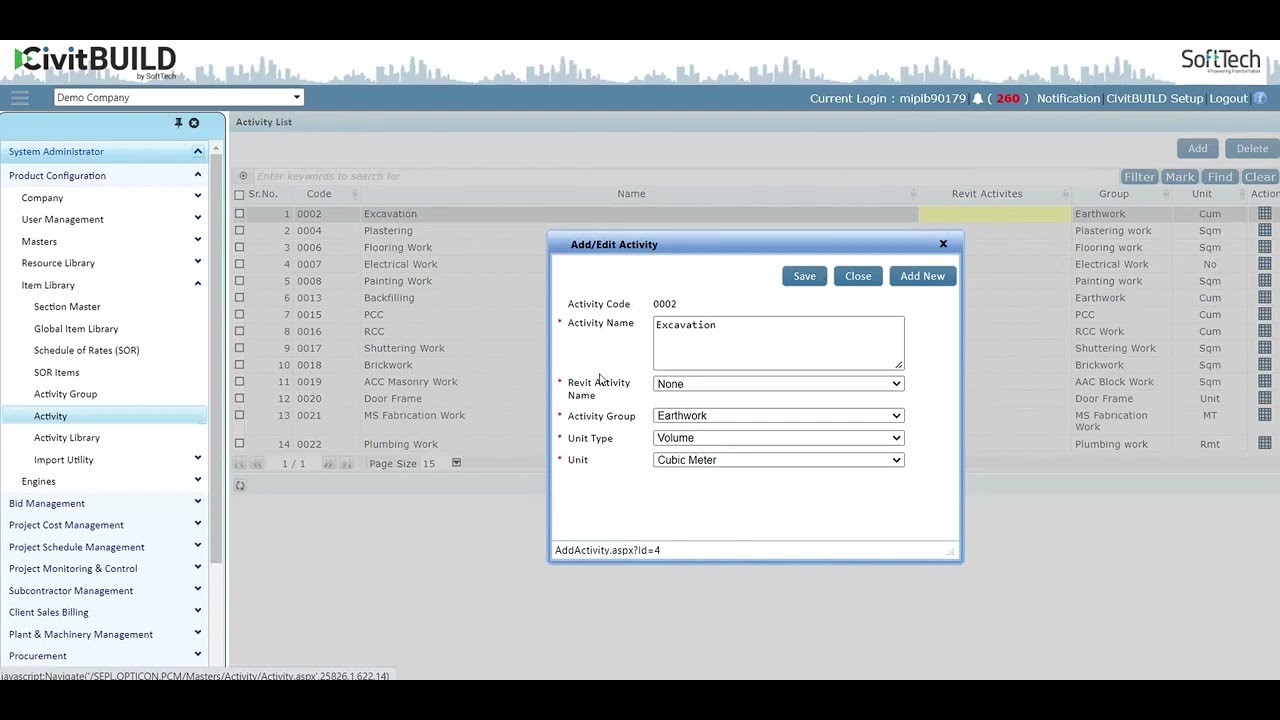Open the Unit dropdown showing Cubic Meter
1280x720 pixels.
point(778,460)
